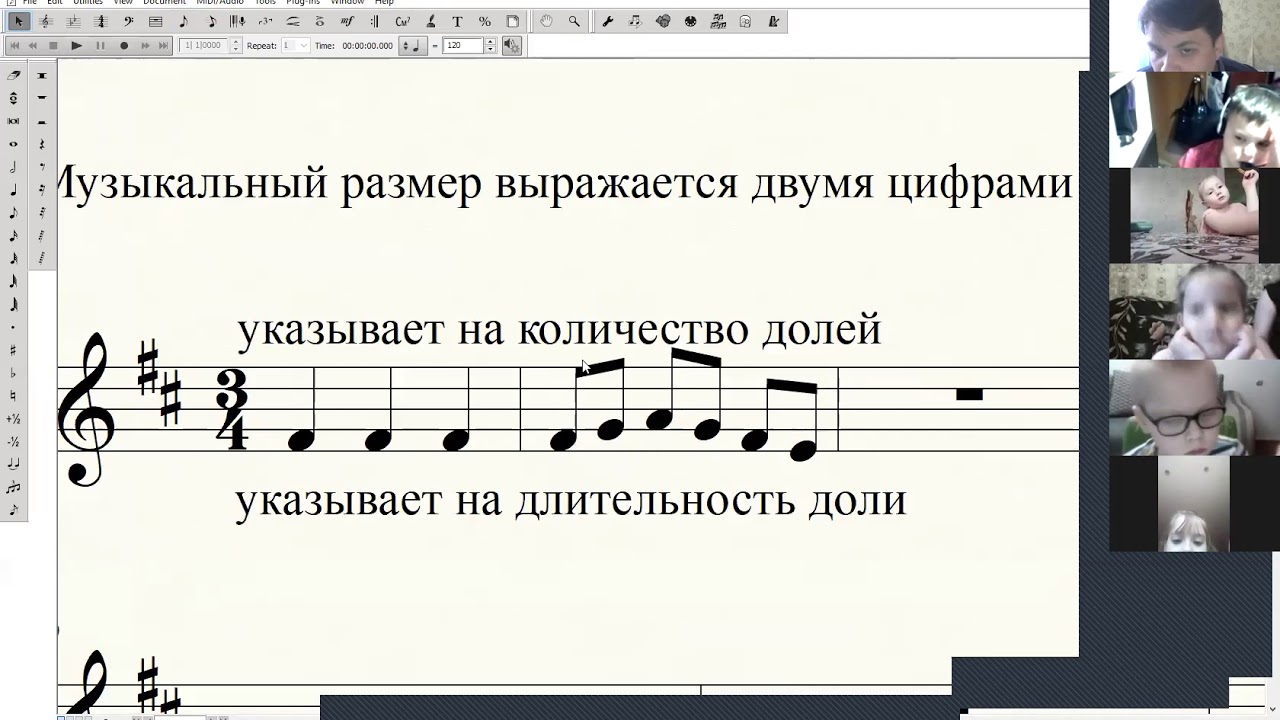The width and height of the screenshot is (1280, 720).
Task: Toggle the flat accidental tool
Action: [14, 373]
